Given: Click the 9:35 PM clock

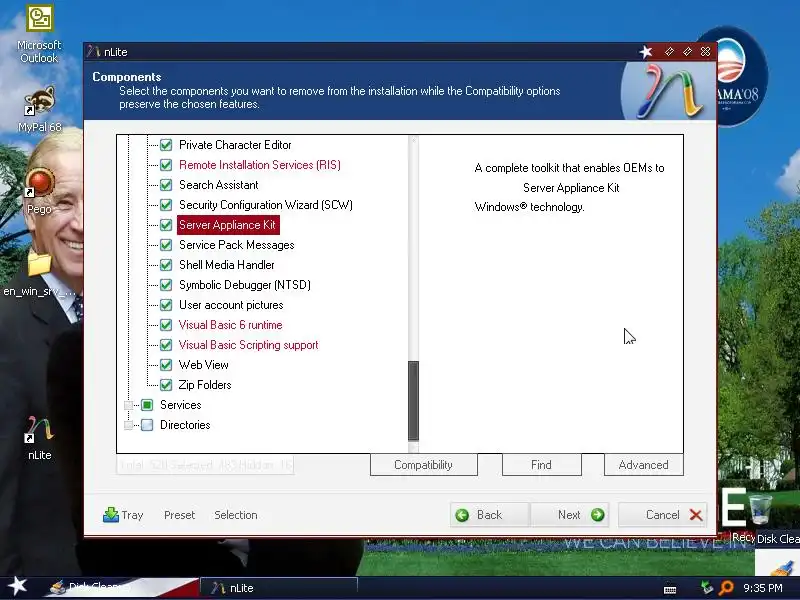Looking at the screenshot, I should tap(763, 588).
